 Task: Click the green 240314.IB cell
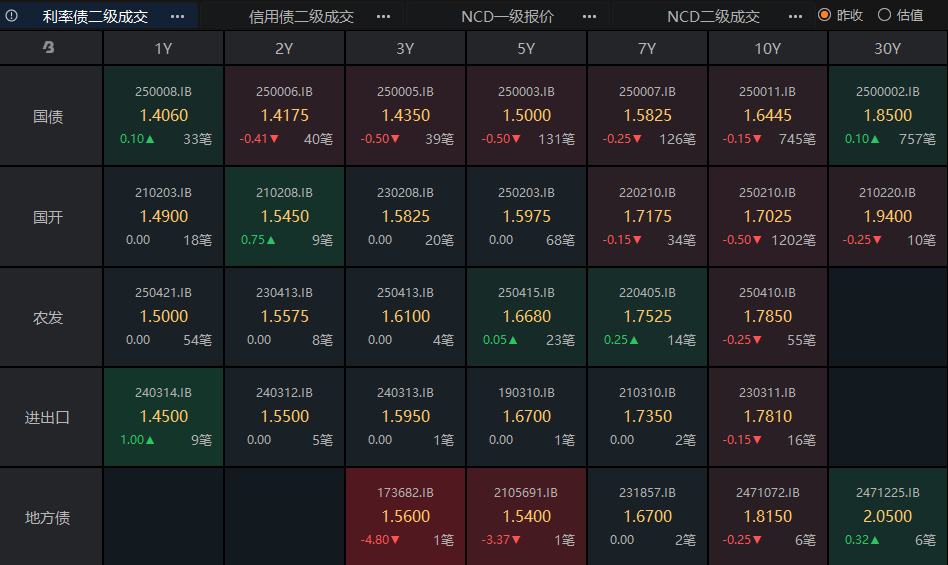point(163,417)
